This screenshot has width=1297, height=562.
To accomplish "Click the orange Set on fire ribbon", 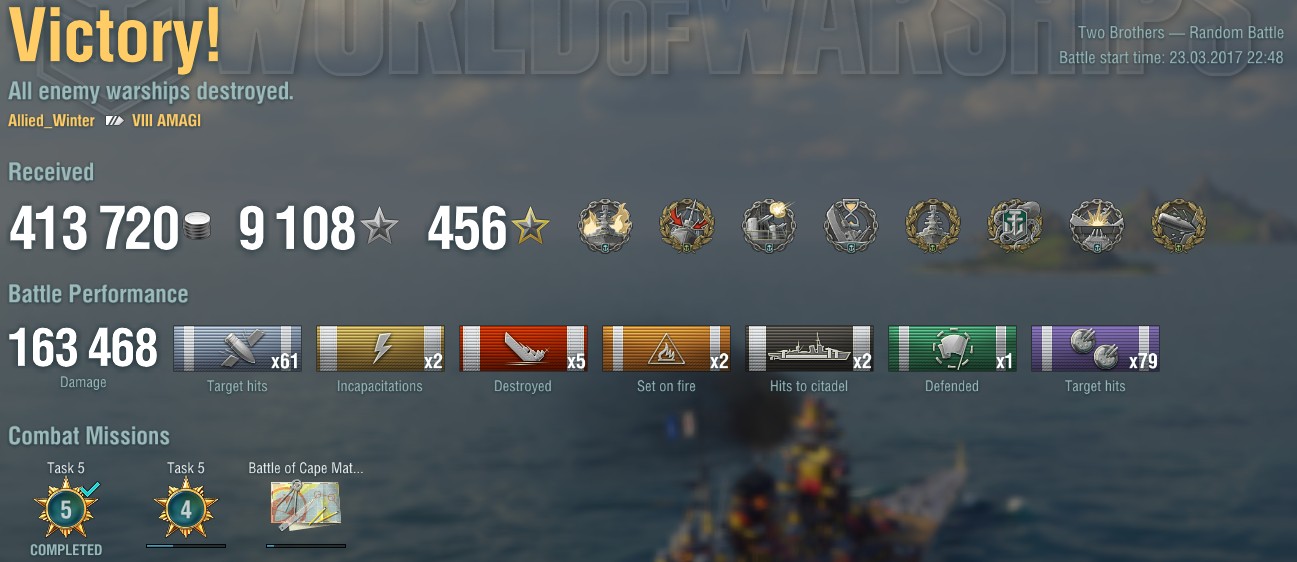I will pos(666,349).
